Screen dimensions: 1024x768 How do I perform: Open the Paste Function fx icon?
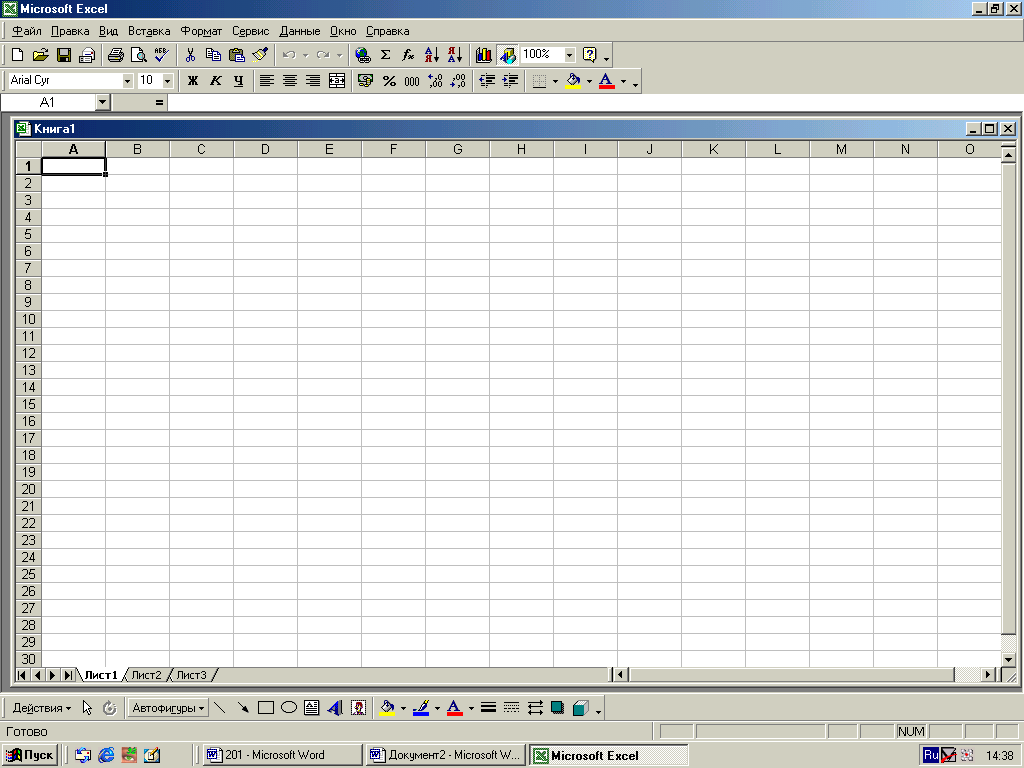pyautogui.click(x=408, y=55)
